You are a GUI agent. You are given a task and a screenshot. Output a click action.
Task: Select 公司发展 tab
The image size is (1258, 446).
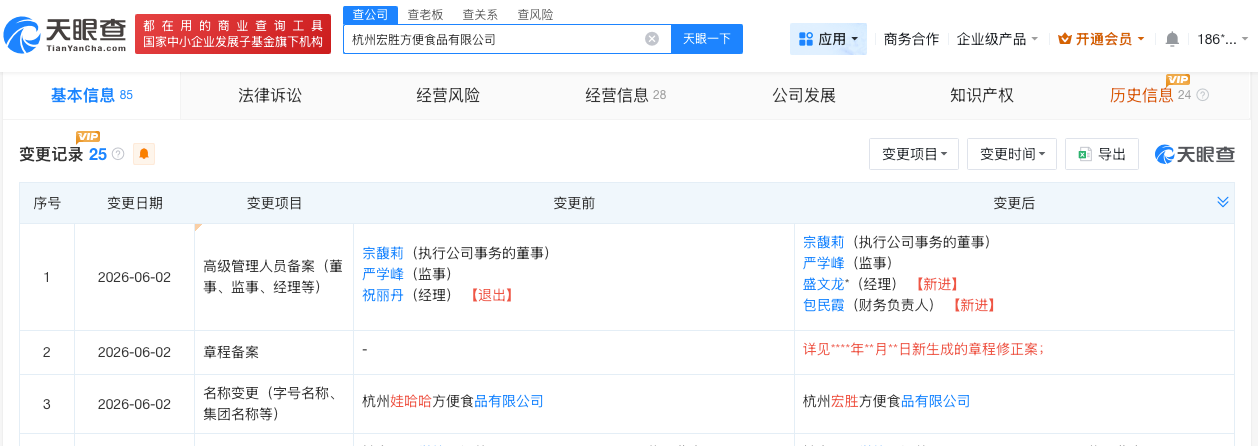pyautogui.click(x=804, y=95)
